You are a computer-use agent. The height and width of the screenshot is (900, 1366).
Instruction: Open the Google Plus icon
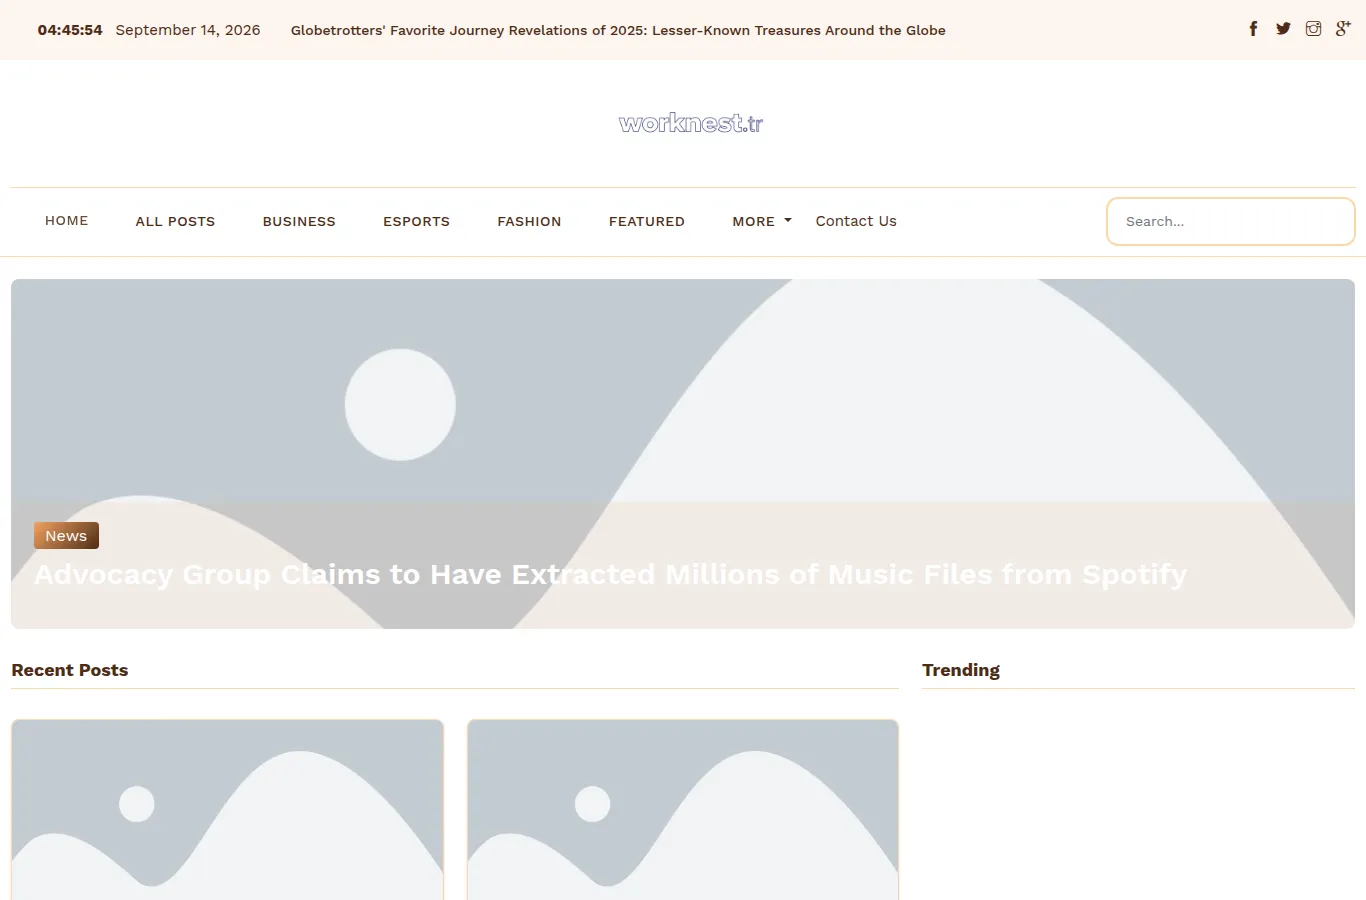click(1343, 29)
